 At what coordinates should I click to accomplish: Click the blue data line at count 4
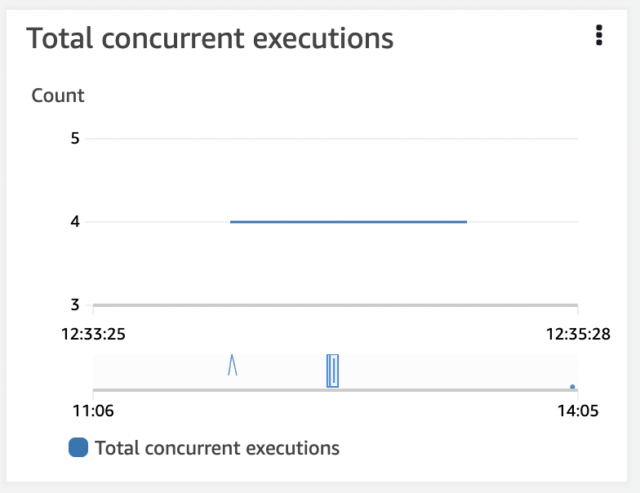click(348, 221)
